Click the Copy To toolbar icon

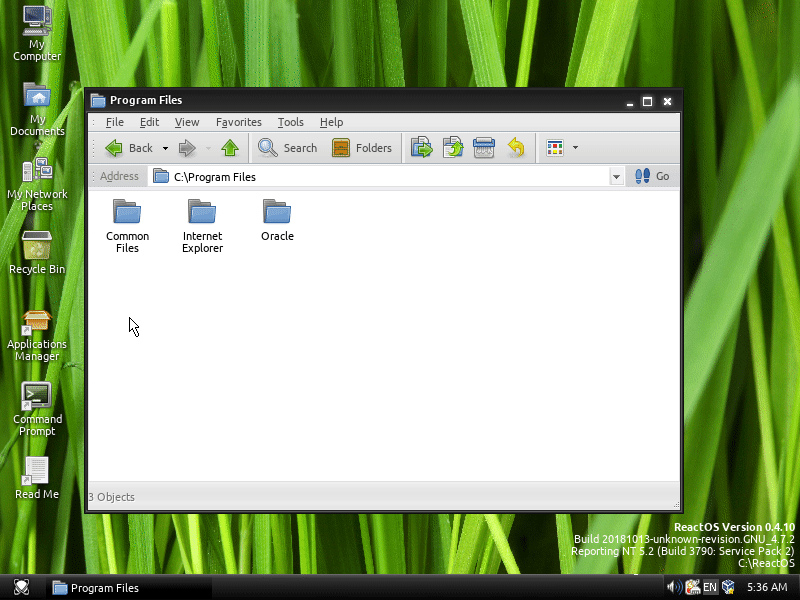click(453, 148)
